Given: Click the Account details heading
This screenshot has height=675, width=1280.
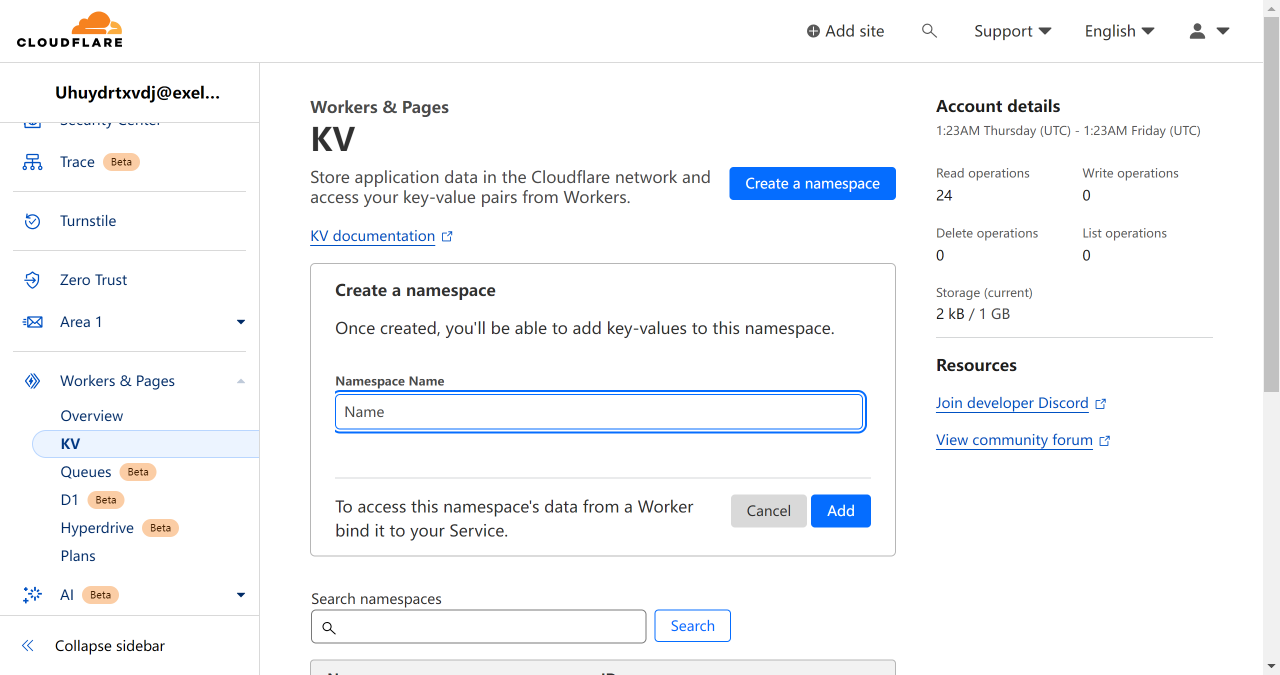Looking at the screenshot, I should 998,106.
